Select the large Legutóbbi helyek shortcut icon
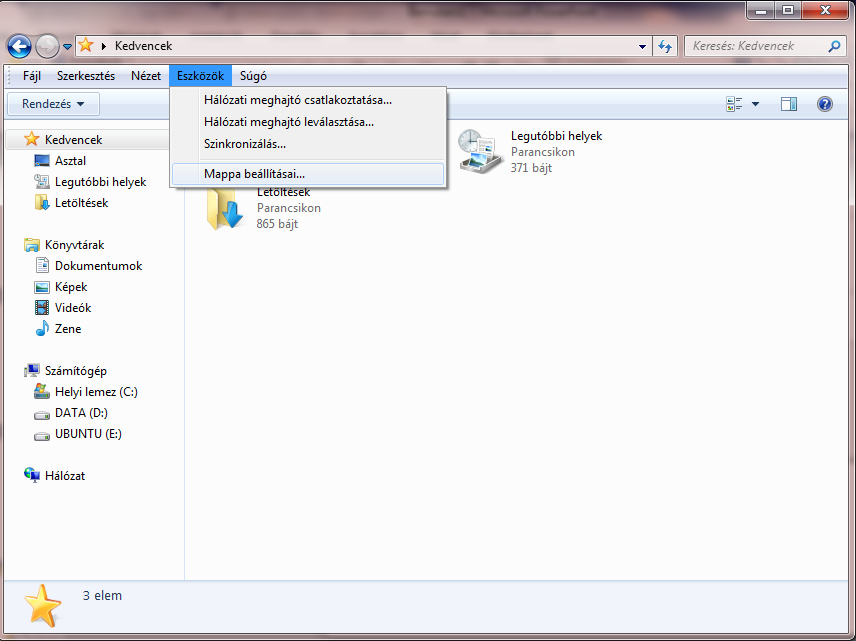 [x=479, y=151]
